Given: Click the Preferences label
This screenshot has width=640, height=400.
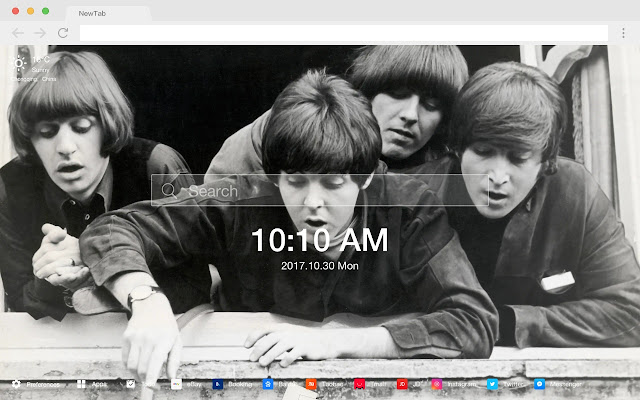Looking at the screenshot, I should point(43,384).
